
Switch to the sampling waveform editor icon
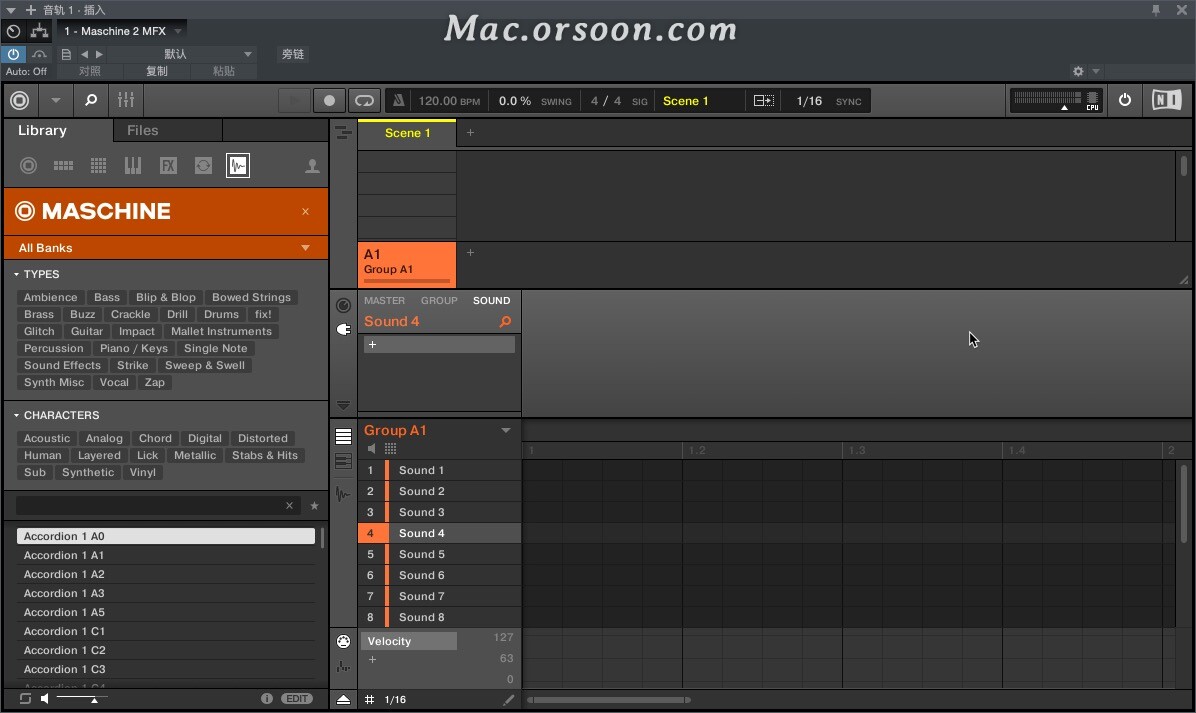[x=343, y=494]
